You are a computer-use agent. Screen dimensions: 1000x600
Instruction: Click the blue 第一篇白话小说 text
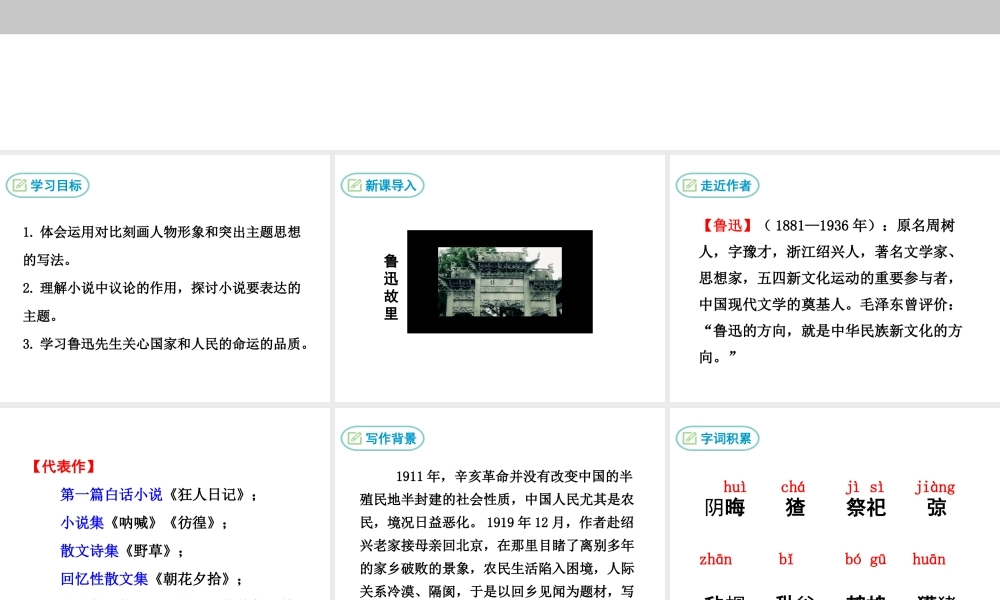[x=111, y=495]
